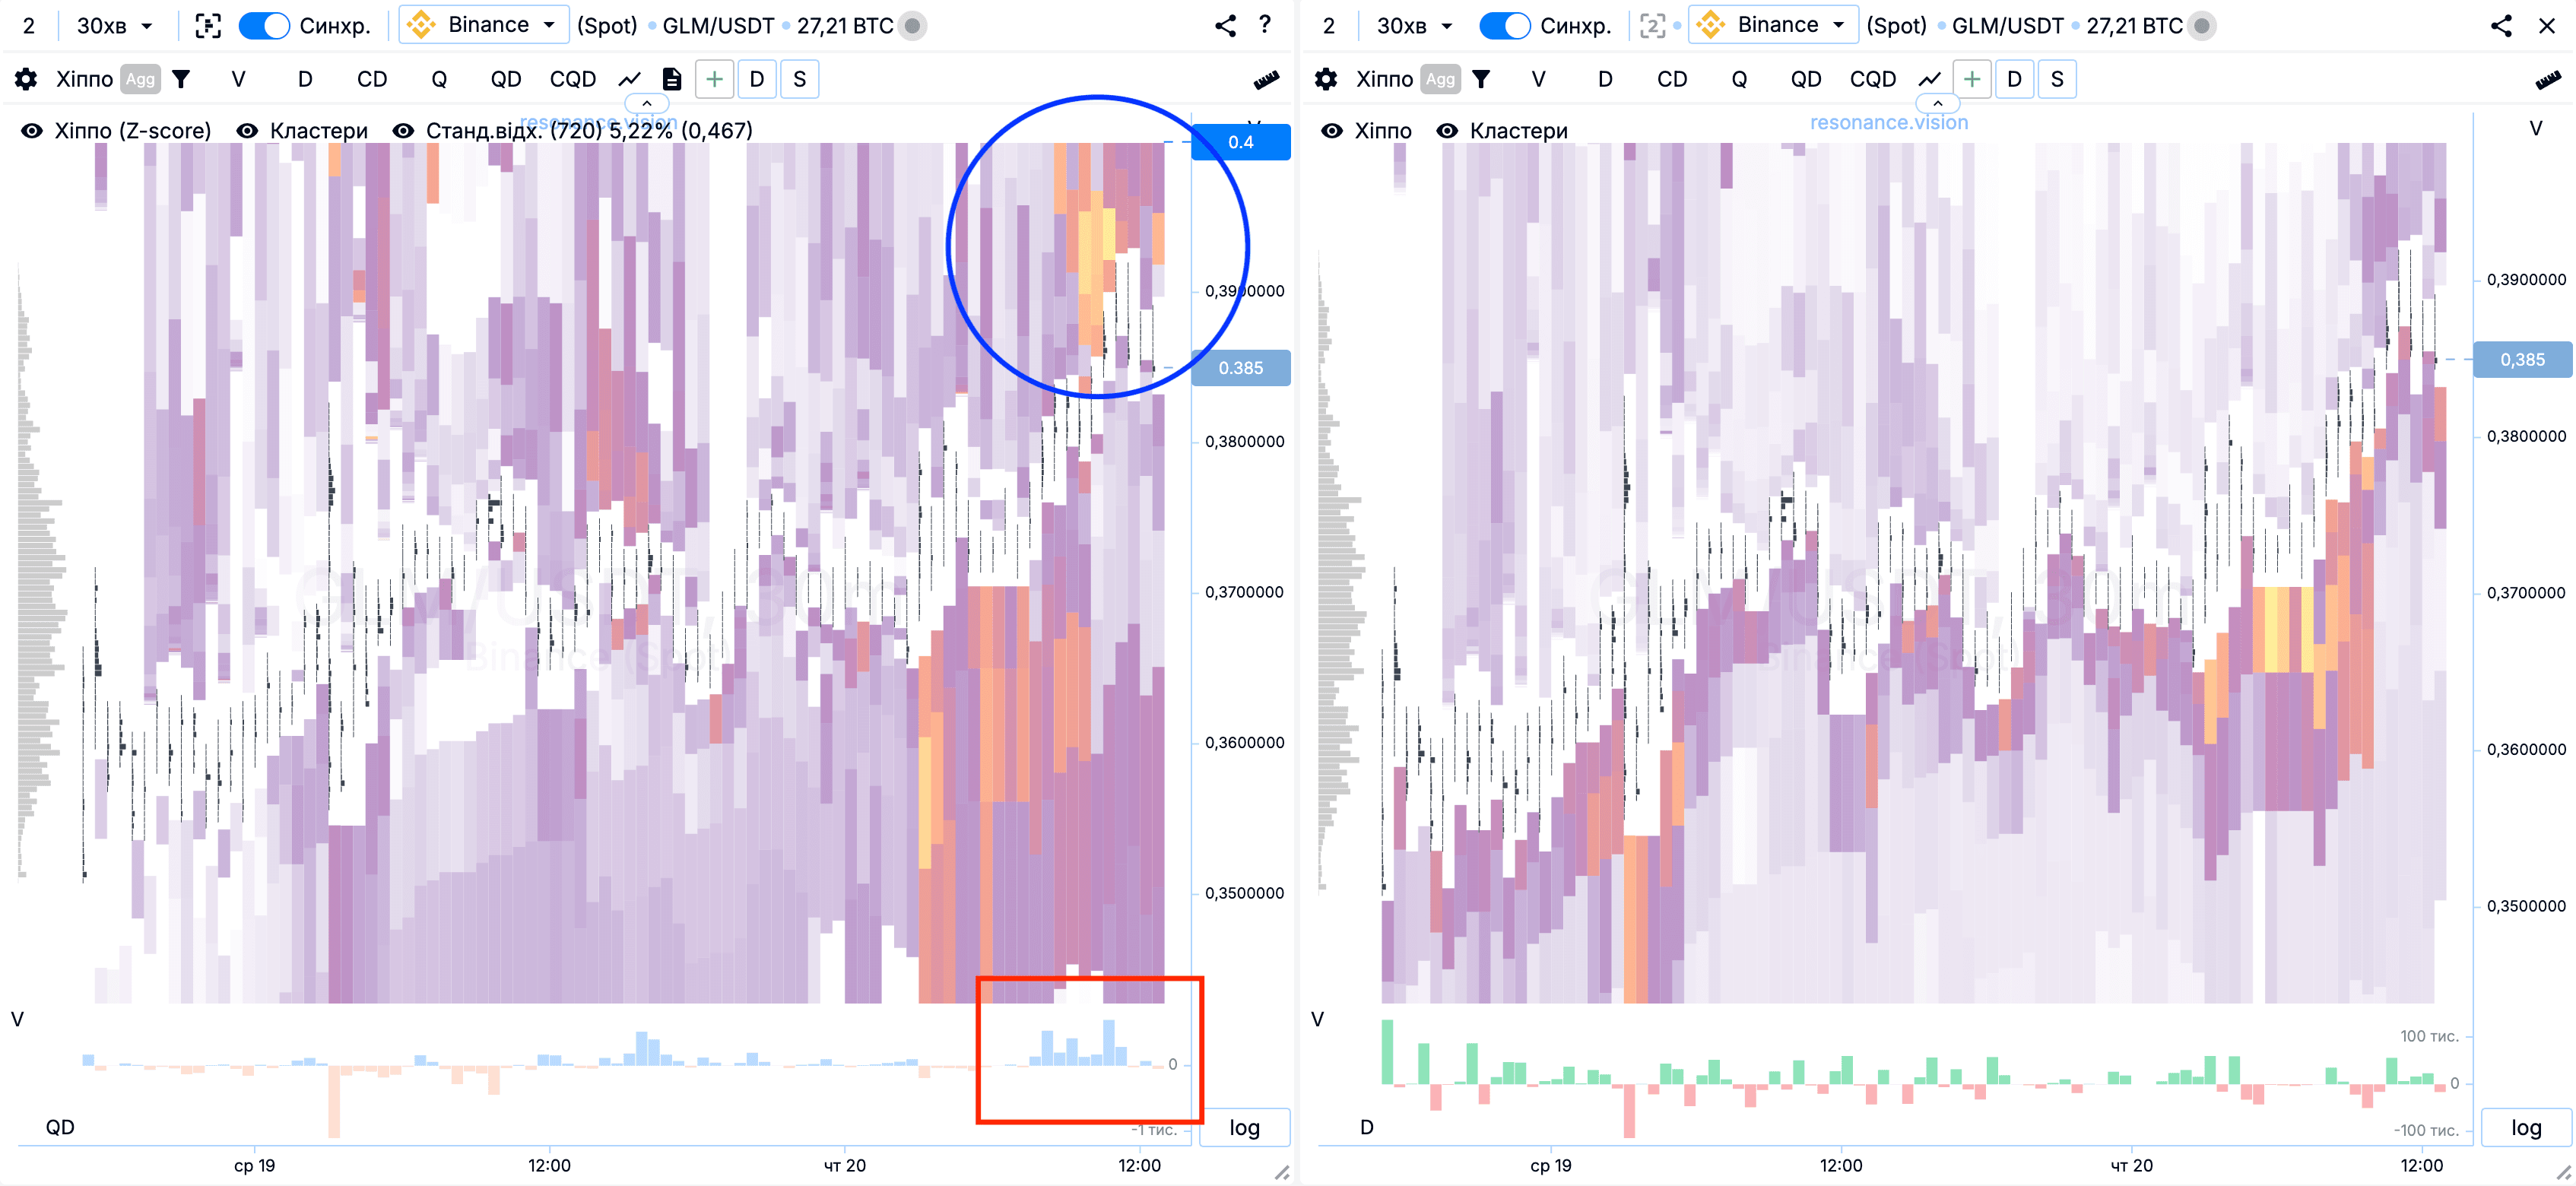The width and height of the screenshot is (2576, 1186).
Task: Select D mode in right toolbar
Action: [1605, 79]
